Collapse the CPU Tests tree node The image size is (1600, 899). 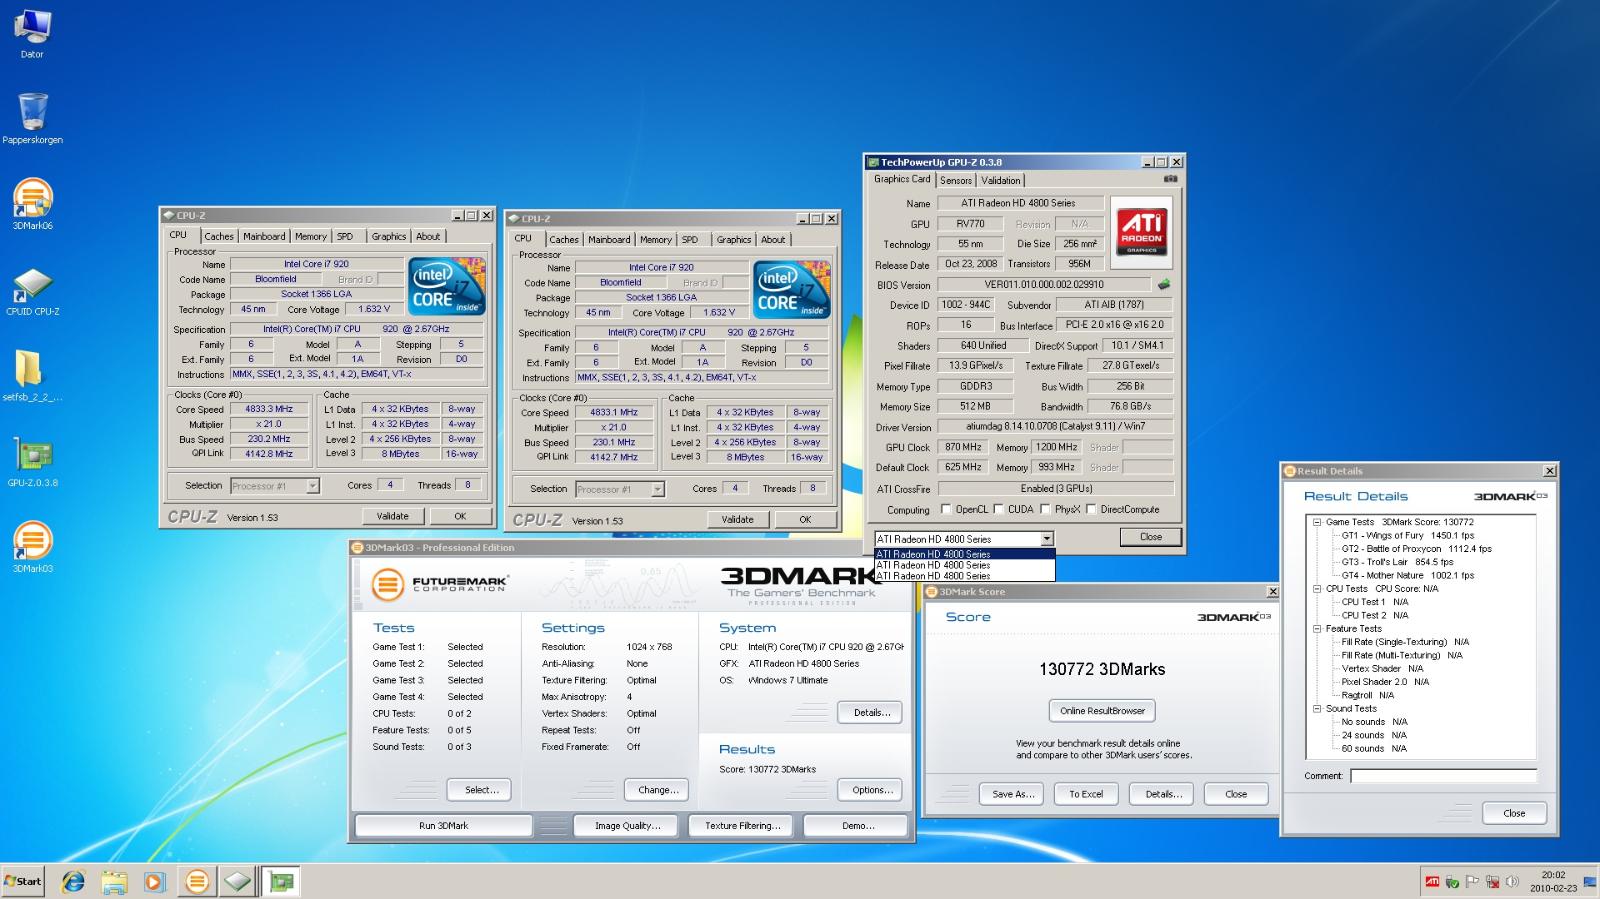[1317, 589]
